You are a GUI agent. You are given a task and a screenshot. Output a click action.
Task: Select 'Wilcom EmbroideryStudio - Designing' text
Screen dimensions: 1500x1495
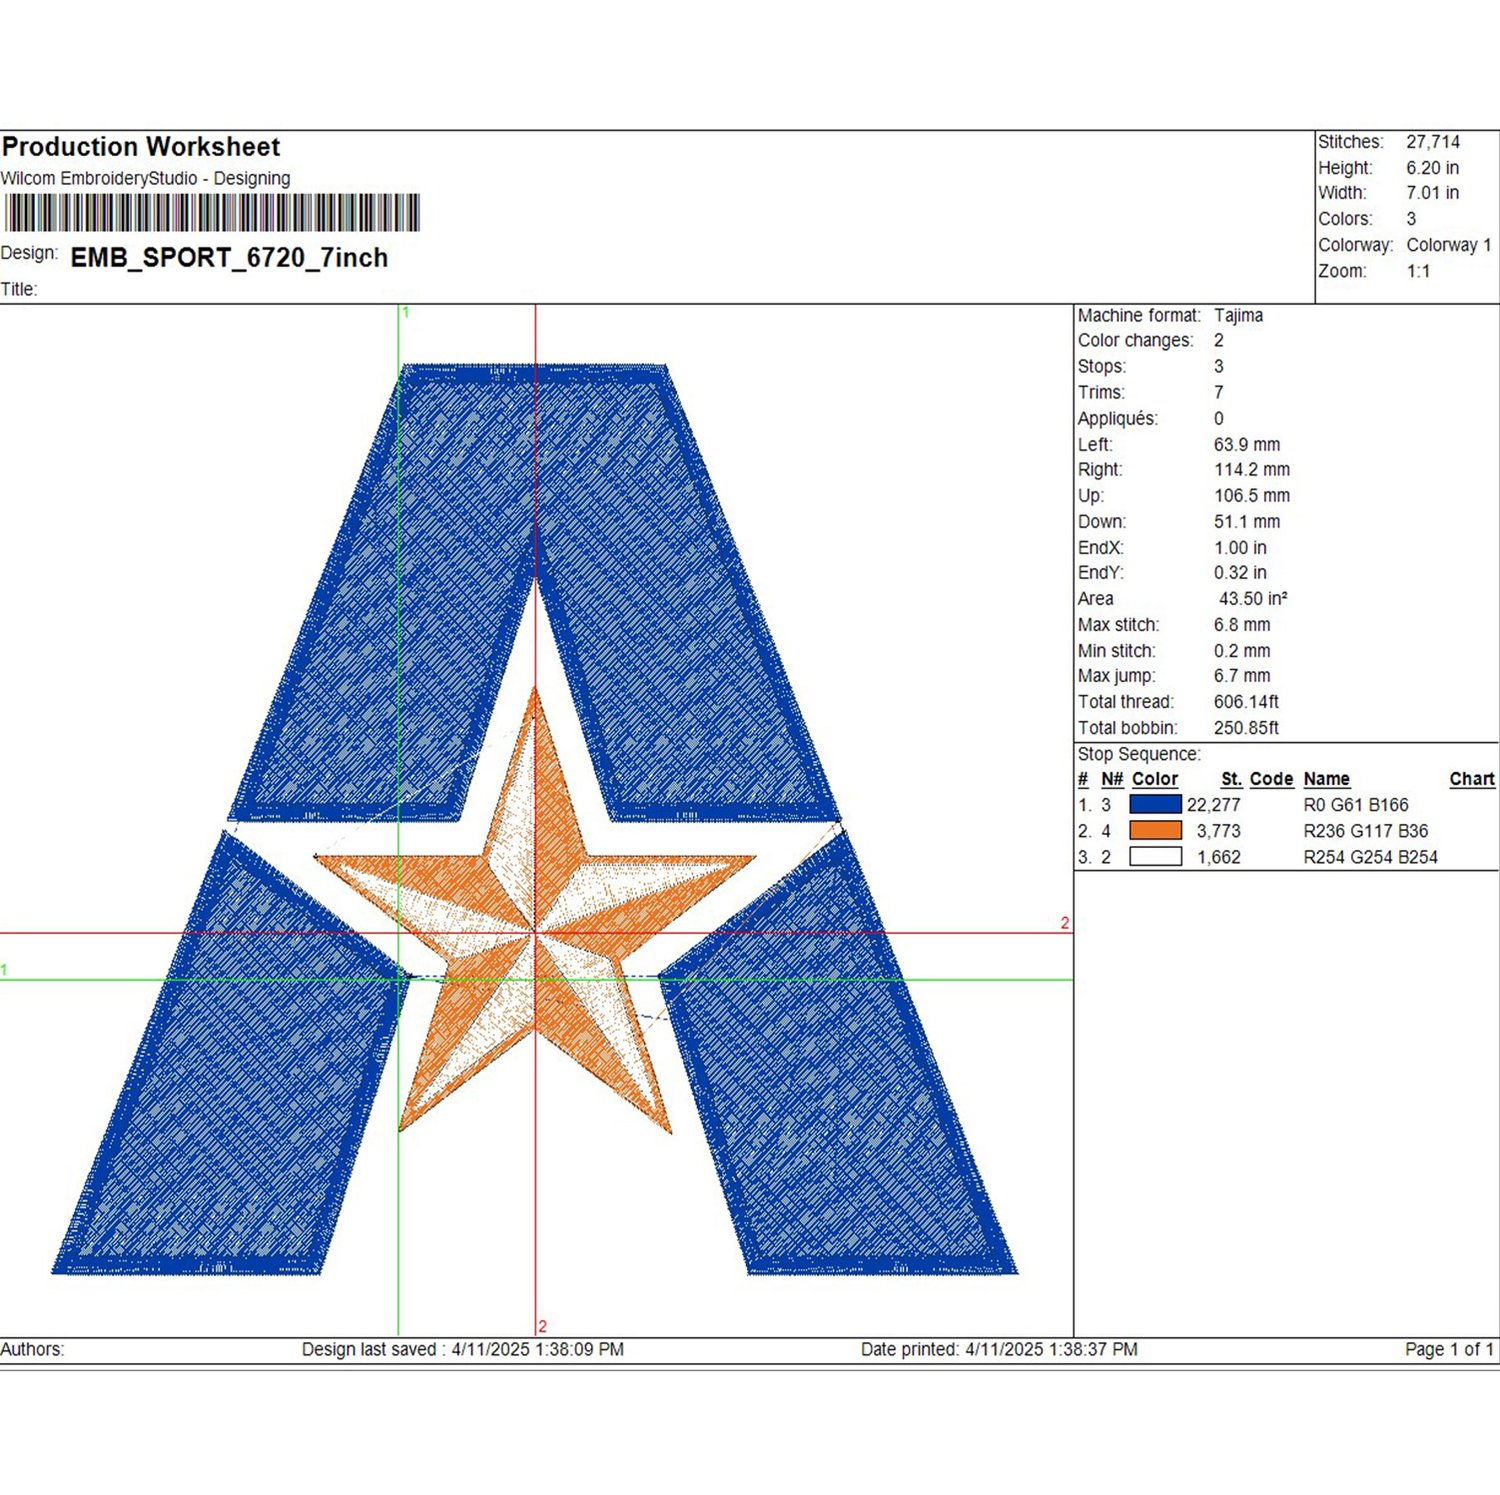click(x=146, y=178)
